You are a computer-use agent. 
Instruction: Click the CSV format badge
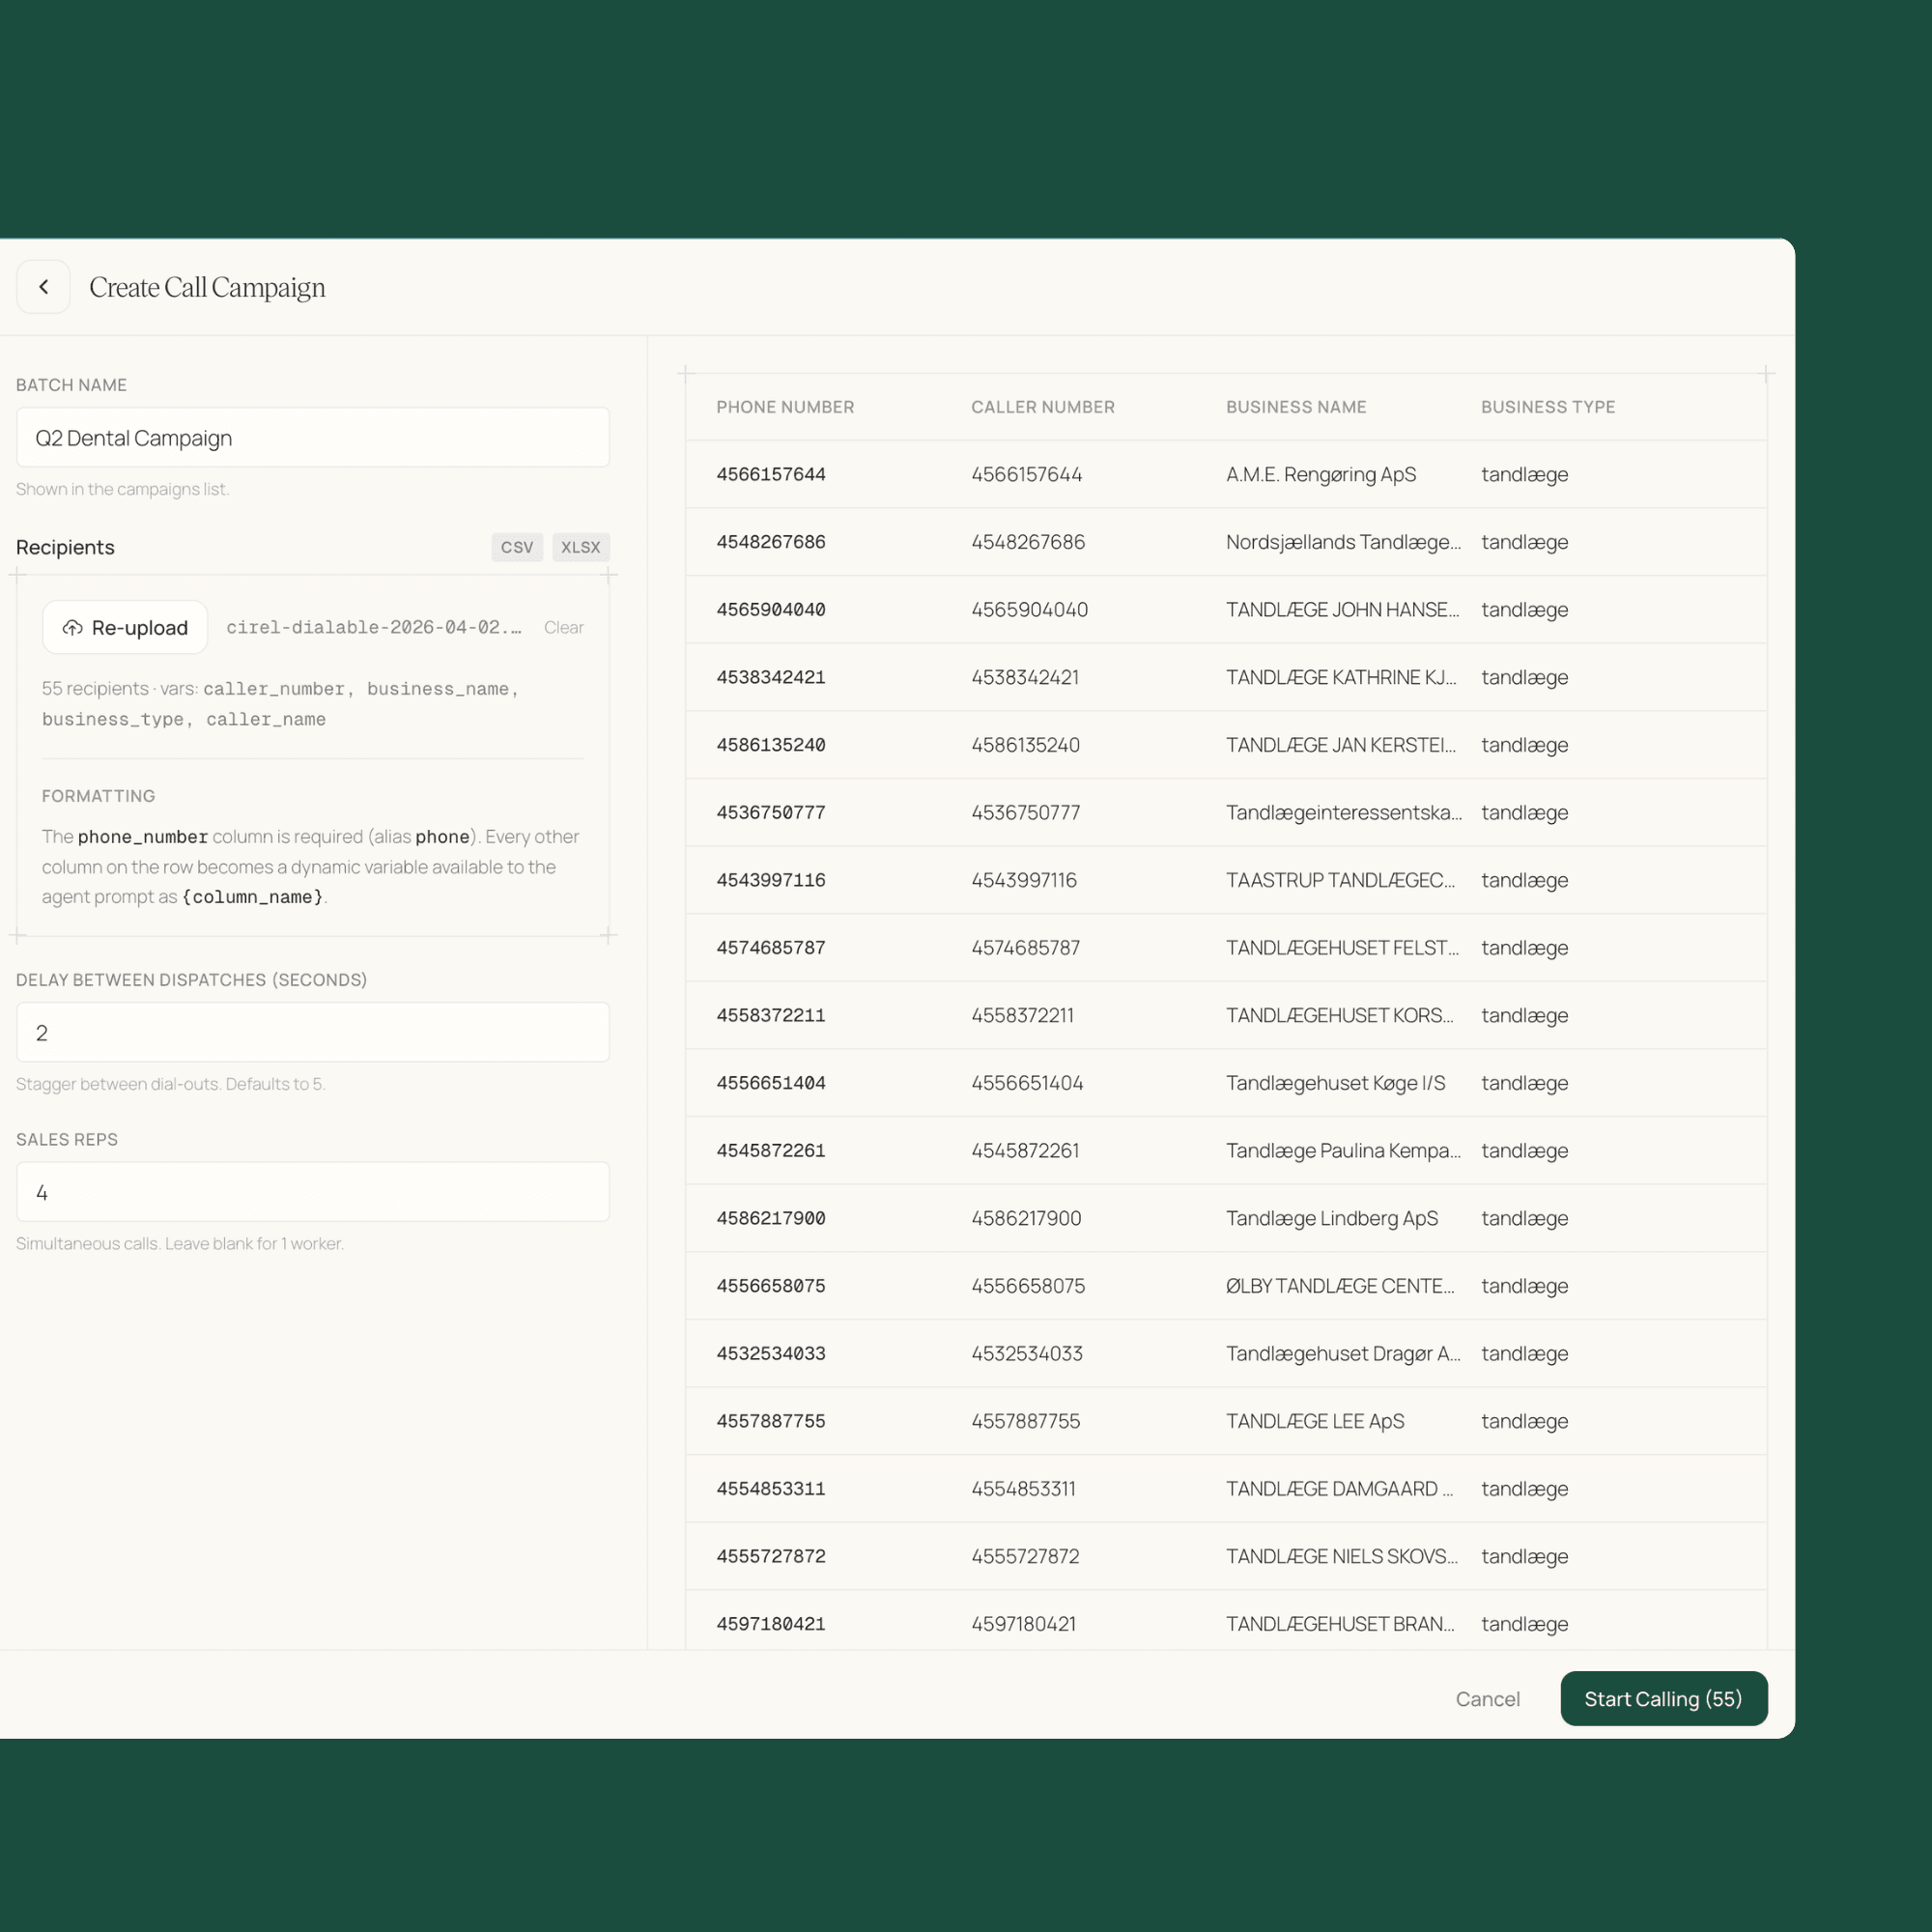(x=517, y=547)
